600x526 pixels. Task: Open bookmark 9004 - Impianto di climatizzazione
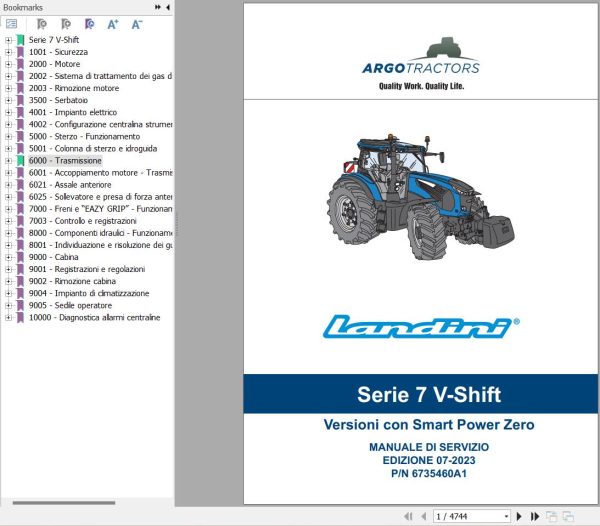[89, 293]
